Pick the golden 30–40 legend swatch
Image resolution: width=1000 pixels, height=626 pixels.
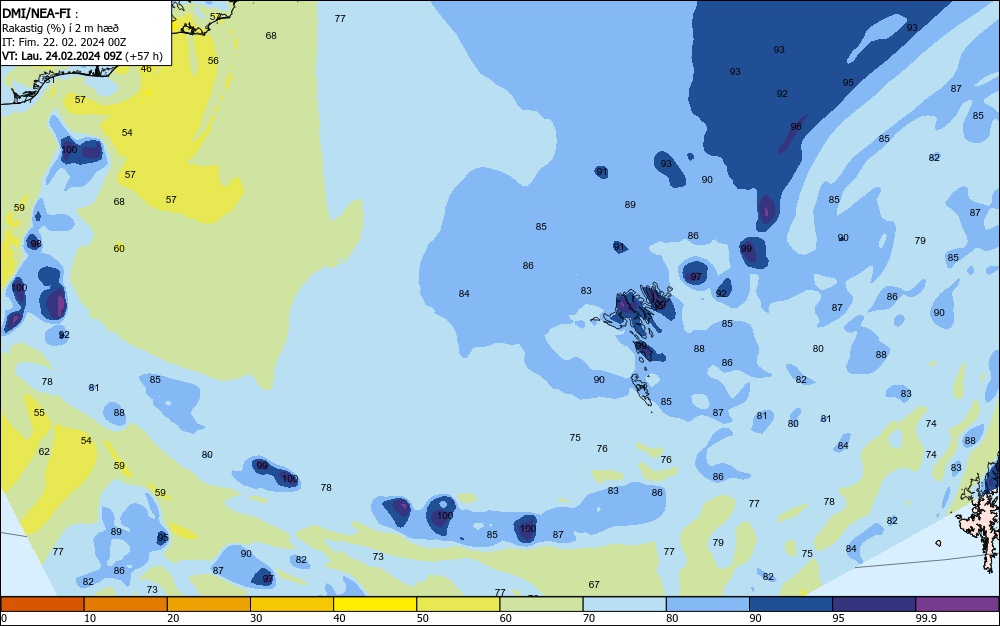[x=291, y=604]
